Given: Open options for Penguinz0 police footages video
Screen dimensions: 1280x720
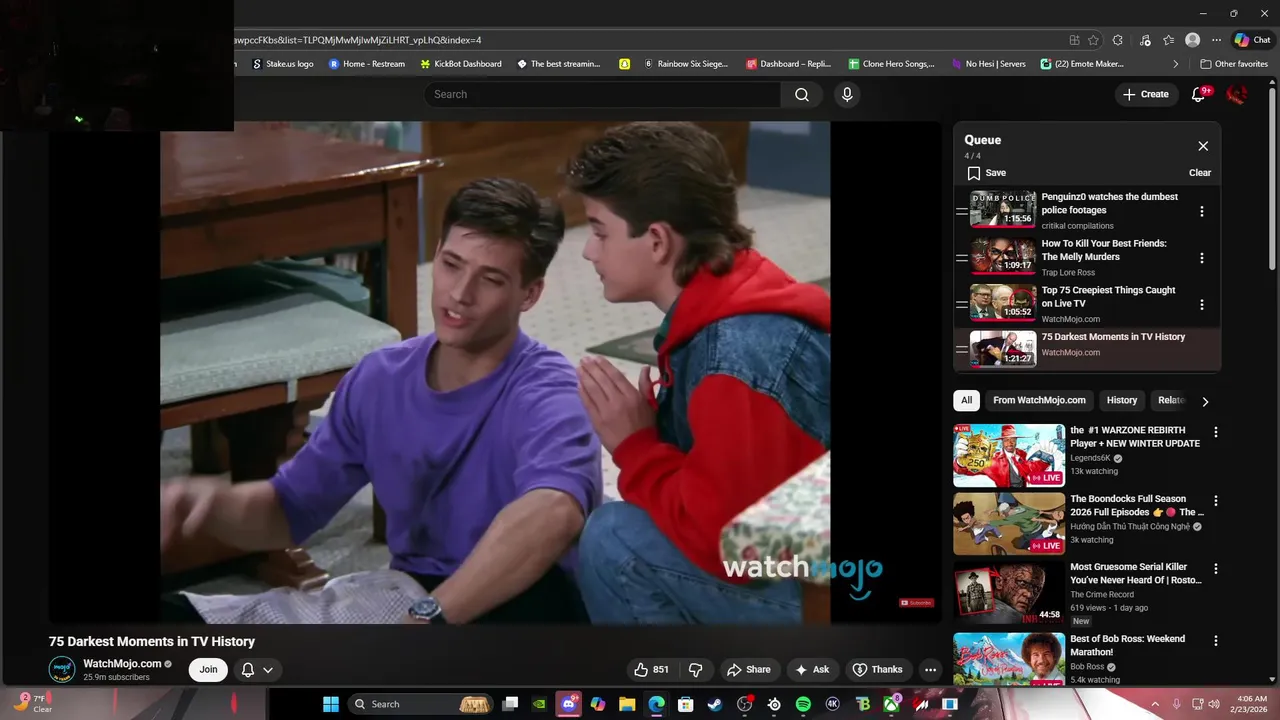Looking at the screenshot, I should coord(1202,211).
